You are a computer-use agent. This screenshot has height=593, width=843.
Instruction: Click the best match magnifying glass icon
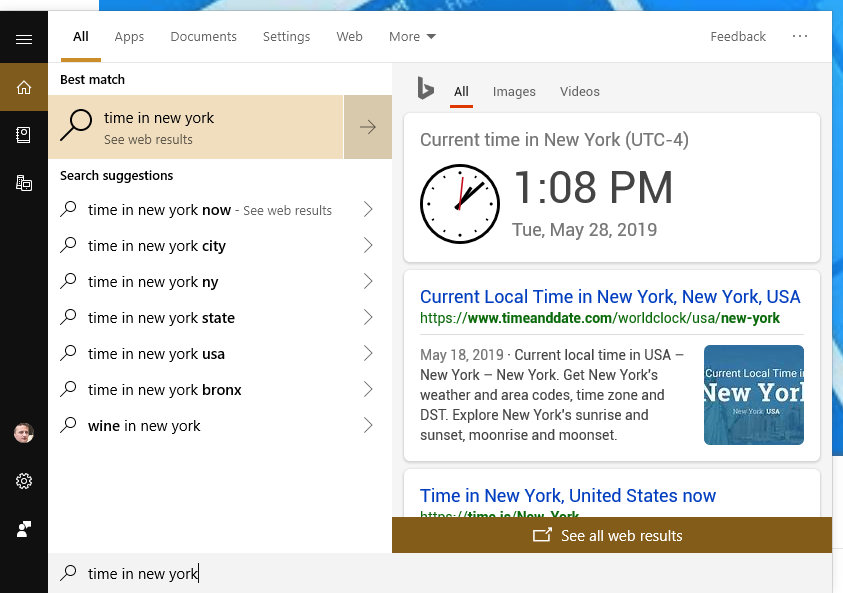(x=76, y=125)
